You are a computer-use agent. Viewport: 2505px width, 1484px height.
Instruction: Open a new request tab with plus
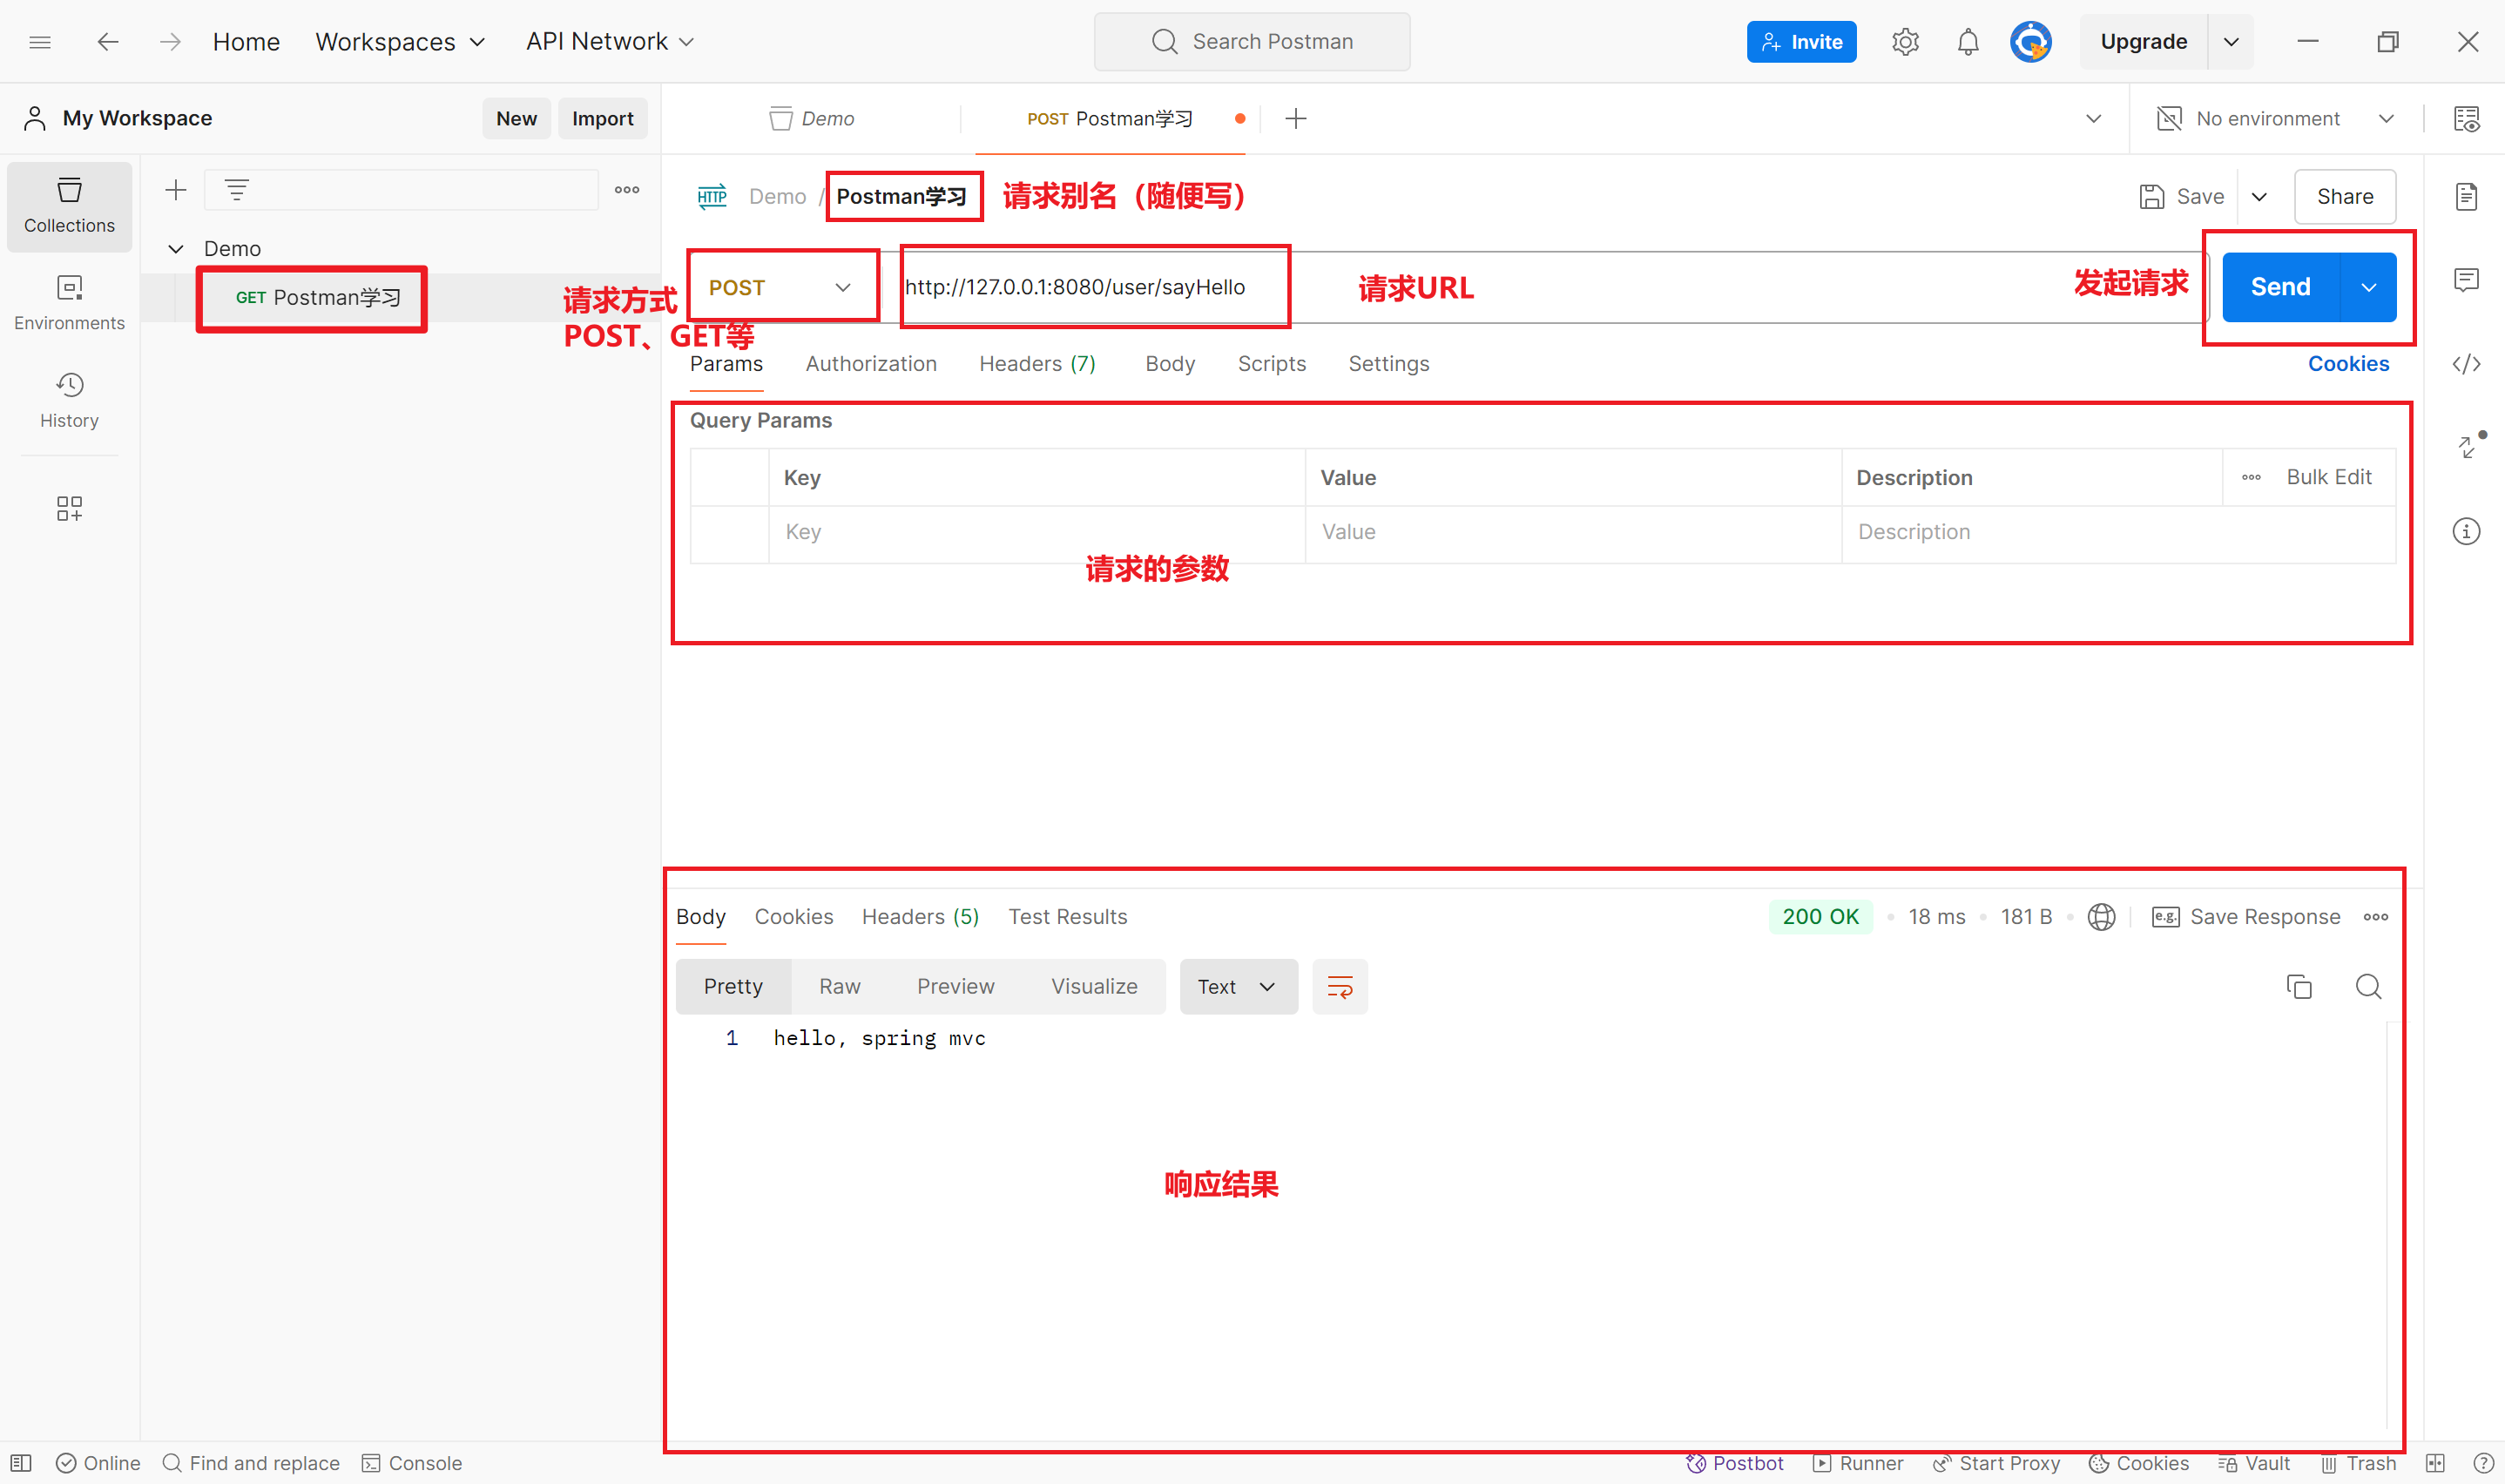click(1296, 119)
